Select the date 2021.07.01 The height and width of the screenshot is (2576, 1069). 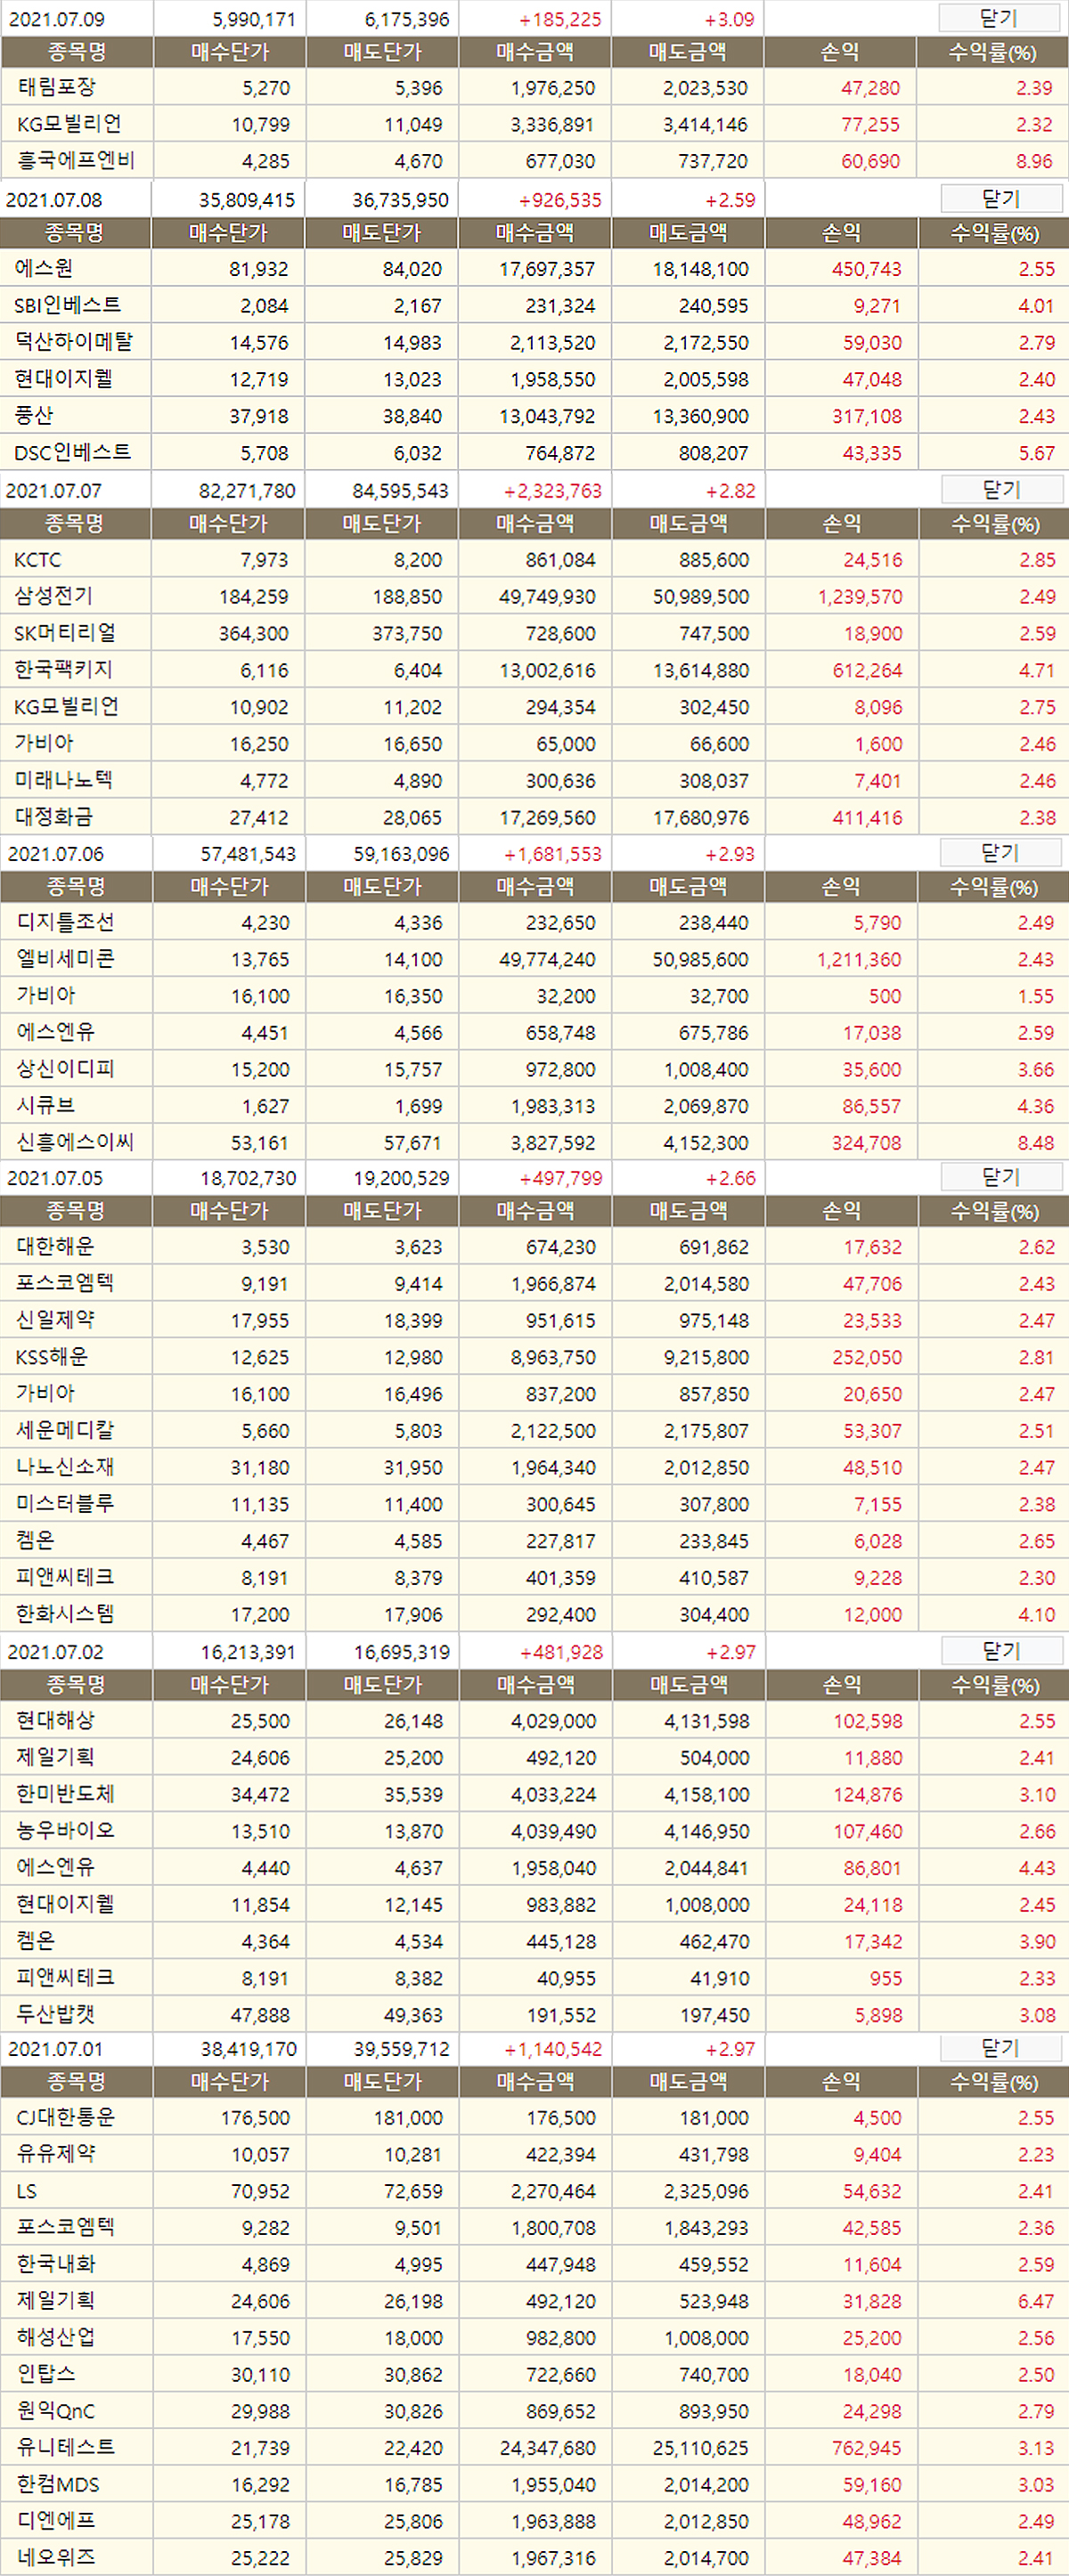pos(55,2049)
